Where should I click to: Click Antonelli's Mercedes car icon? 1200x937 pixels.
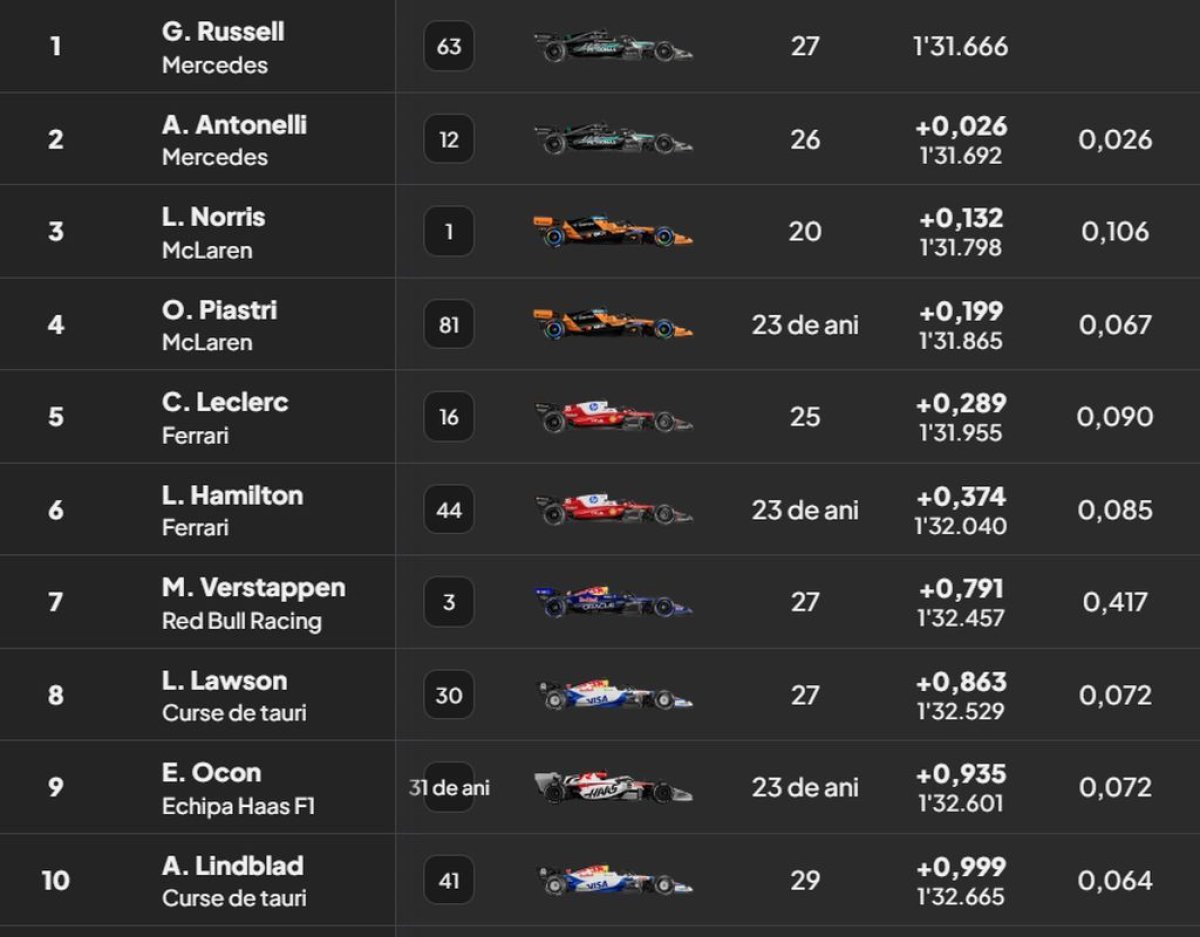coord(612,139)
